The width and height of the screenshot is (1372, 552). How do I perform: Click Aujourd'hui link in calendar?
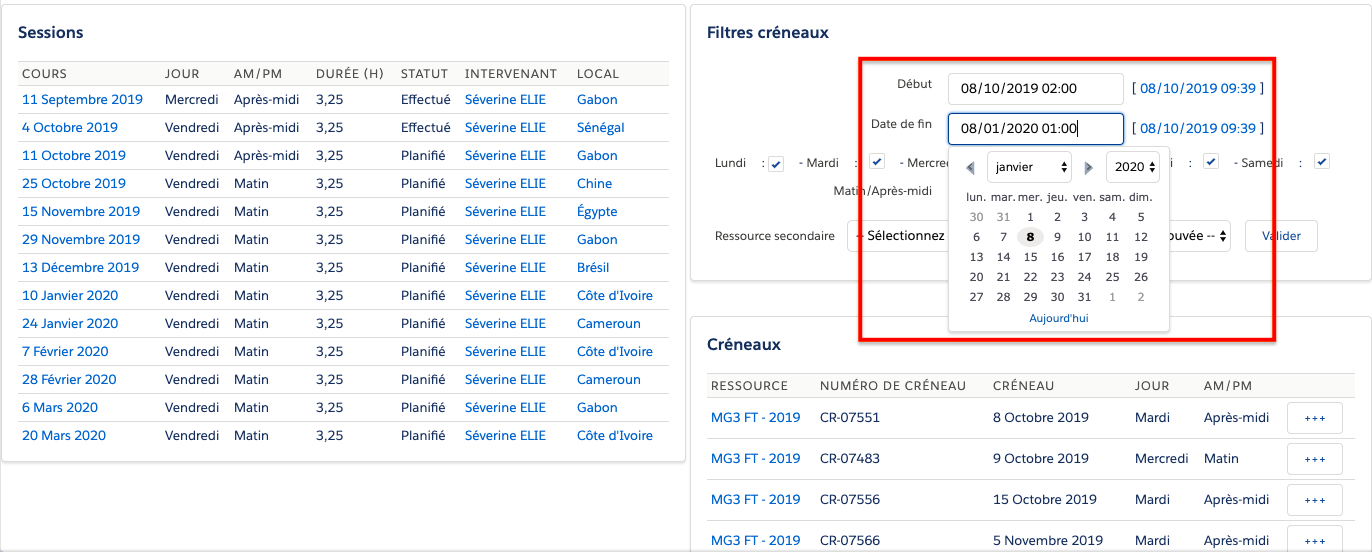point(1058,318)
